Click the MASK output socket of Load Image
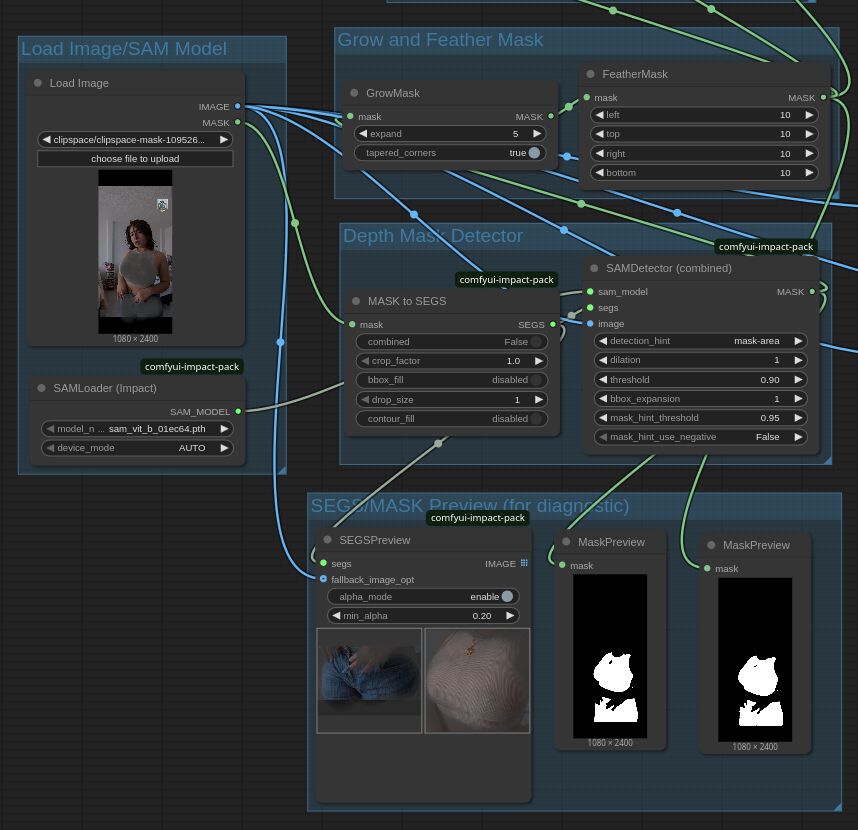858x830 pixels. click(237, 122)
